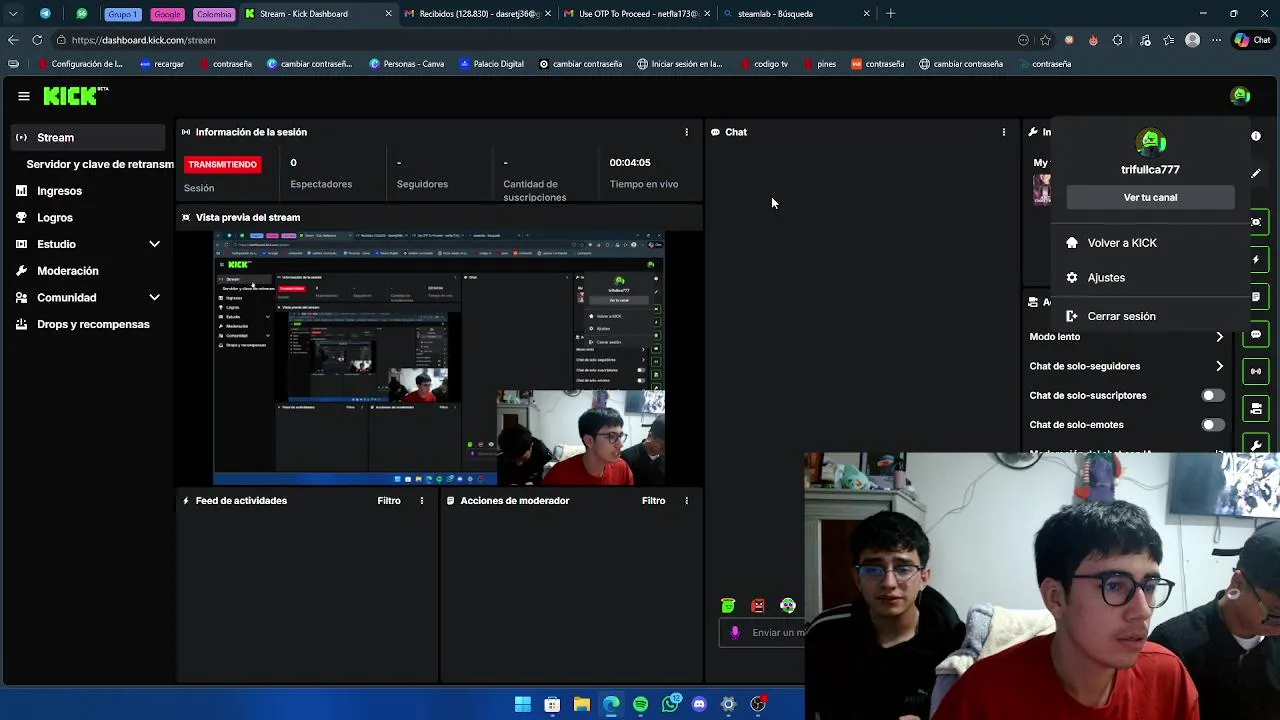Click the Ver tu canal button
The width and height of the screenshot is (1280, 720).
(x=1150, y=198)
